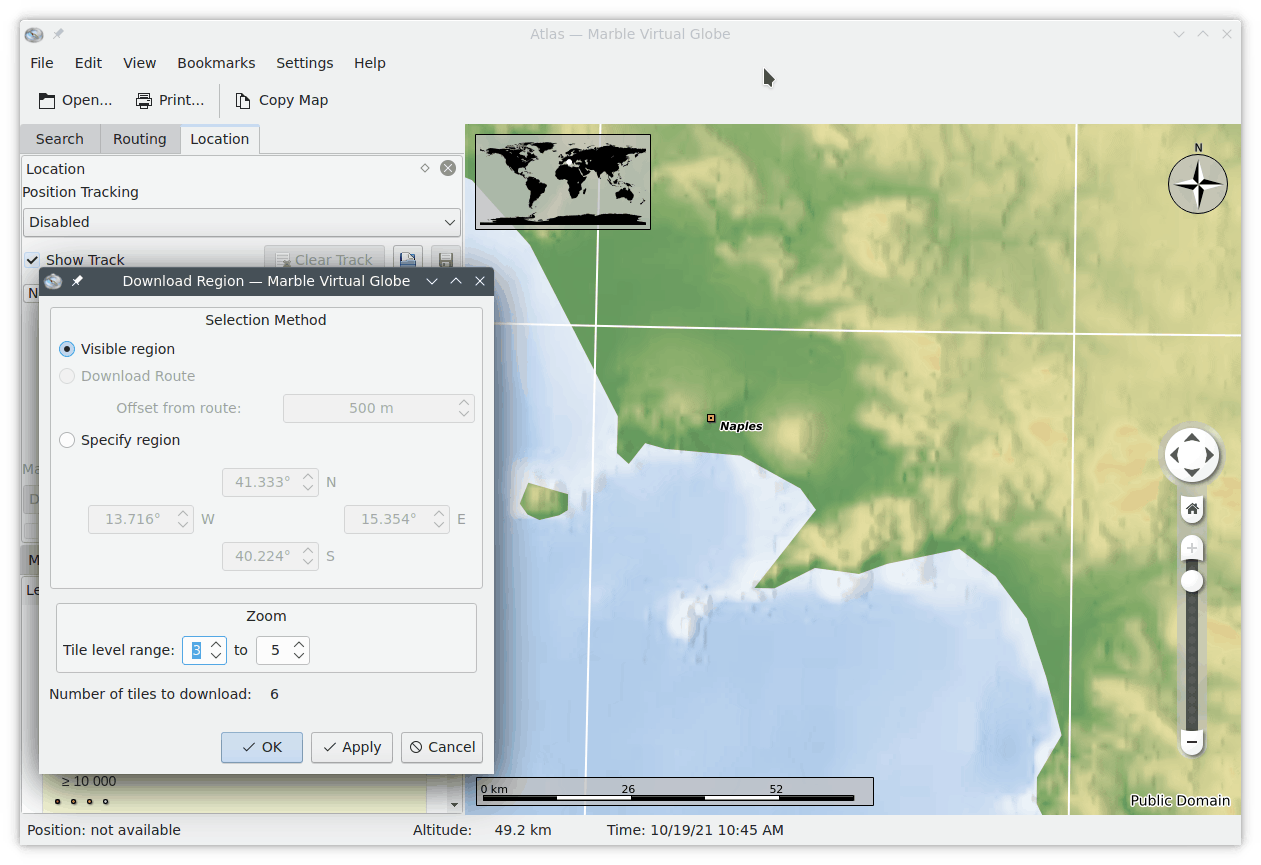Pin the Download Region dialog on top

[77, 281]
